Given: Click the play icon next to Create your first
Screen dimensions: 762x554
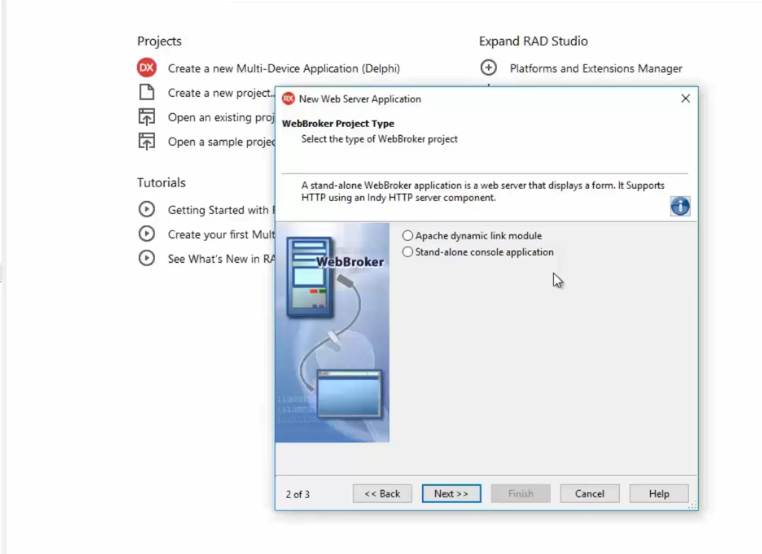Looking at the screenshot, I should (146, 234).
